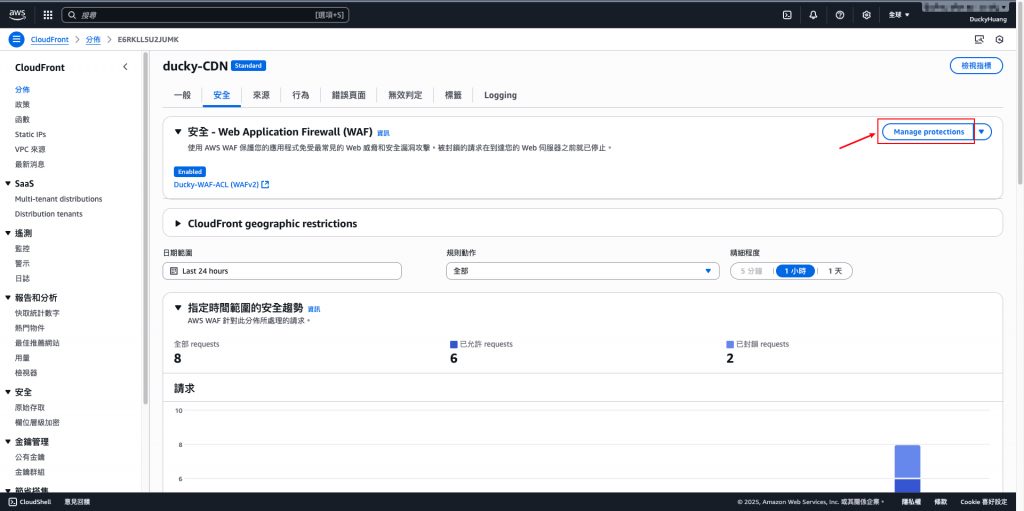Collapse the SaaS sidebar group
This screenshot has width=1024, height=511.
8,184
